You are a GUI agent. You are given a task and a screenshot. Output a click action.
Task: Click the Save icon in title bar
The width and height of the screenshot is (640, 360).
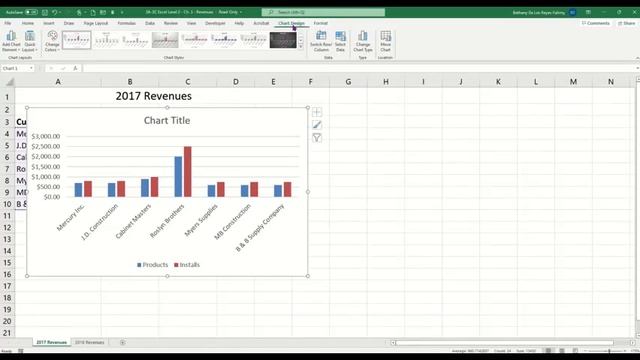click(45, 12)
